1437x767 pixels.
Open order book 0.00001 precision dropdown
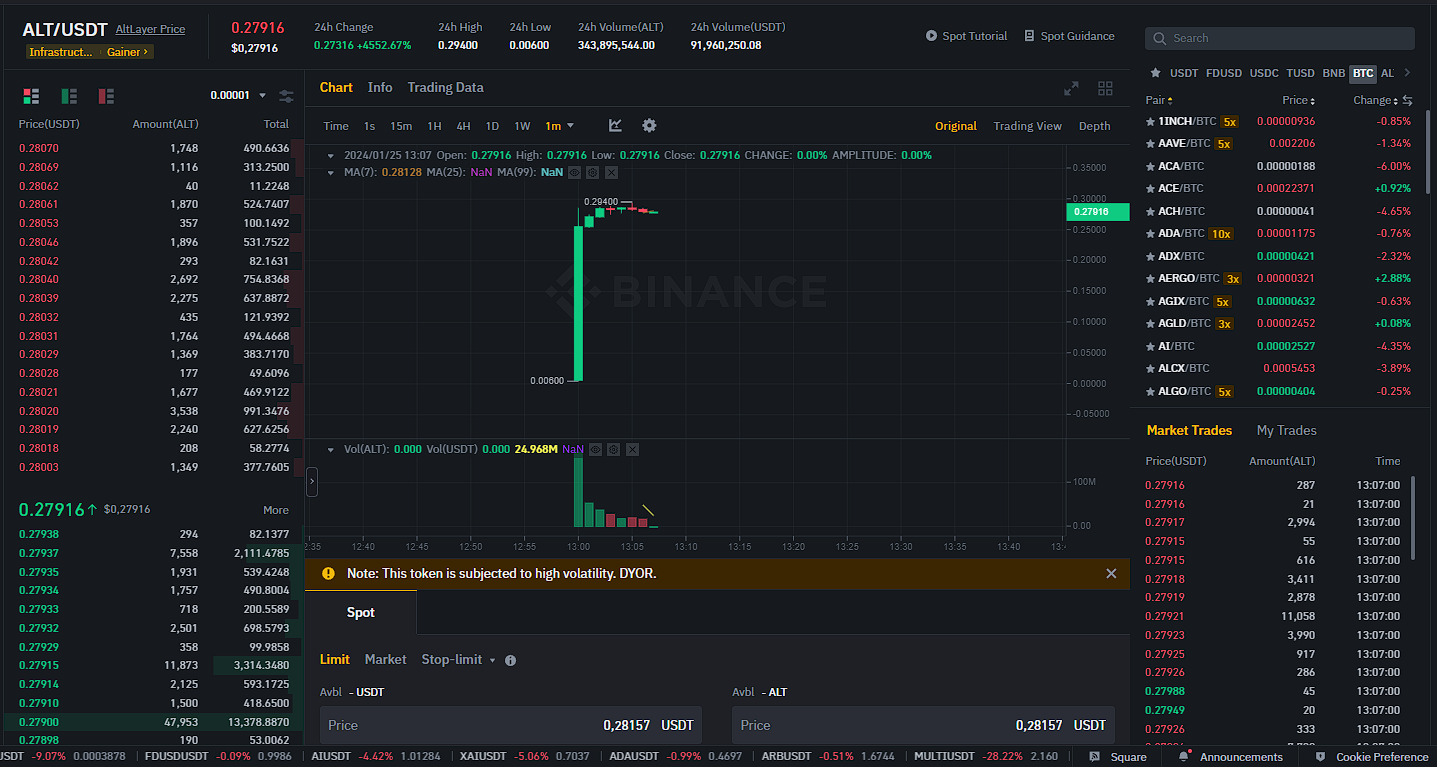tap(238, 96)
